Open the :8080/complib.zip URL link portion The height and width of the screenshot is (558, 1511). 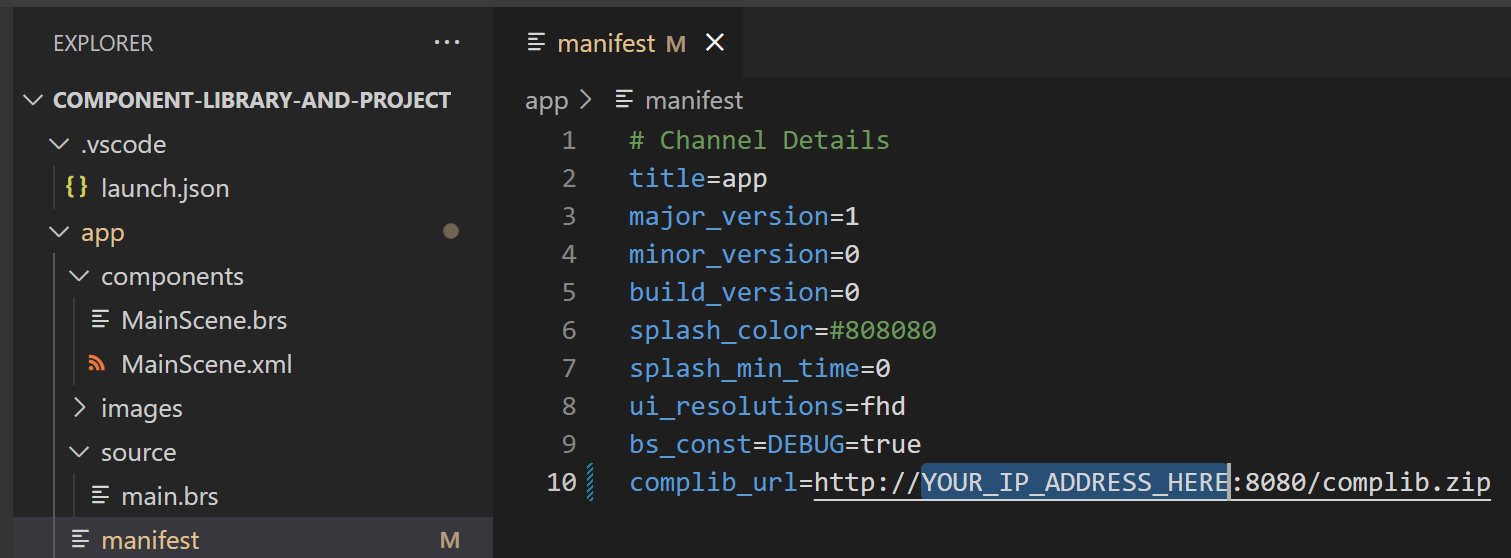(1361, 482)
